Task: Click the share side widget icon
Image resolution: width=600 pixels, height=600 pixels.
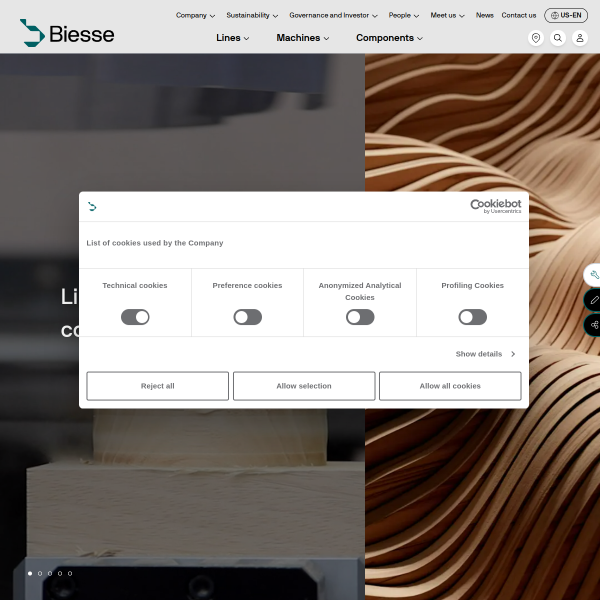Action: click(593, 325)
